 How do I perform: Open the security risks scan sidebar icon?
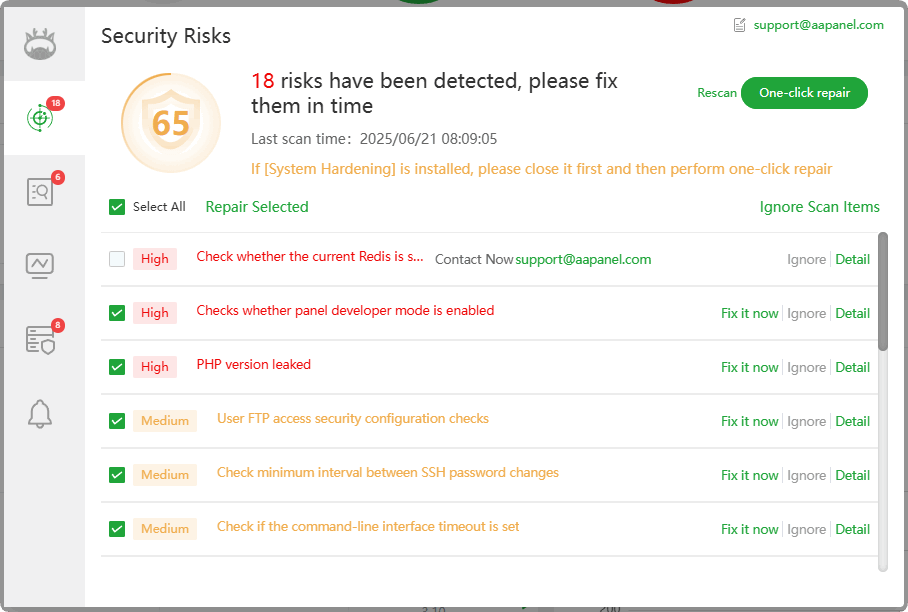40,118
